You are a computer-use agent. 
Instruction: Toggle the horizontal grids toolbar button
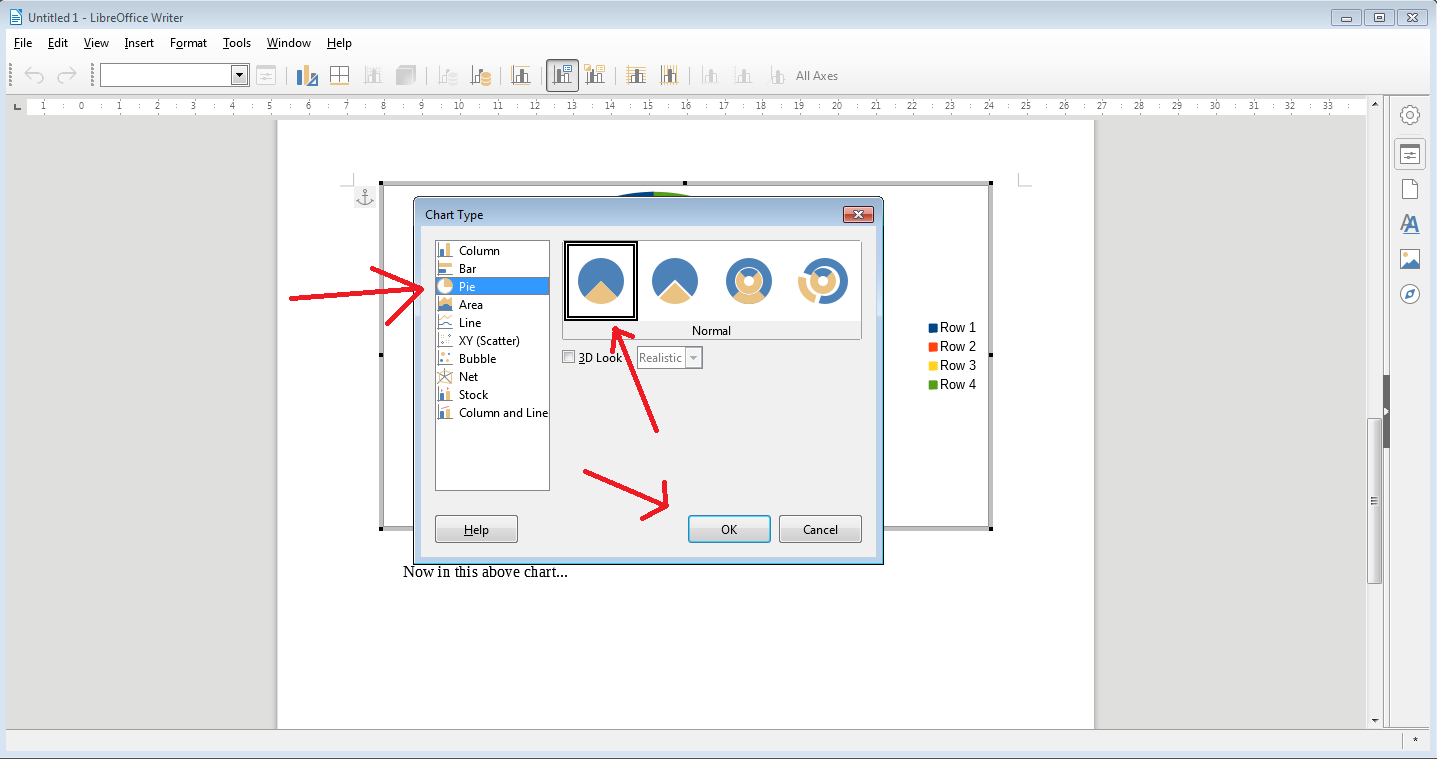tap(636, 76)
